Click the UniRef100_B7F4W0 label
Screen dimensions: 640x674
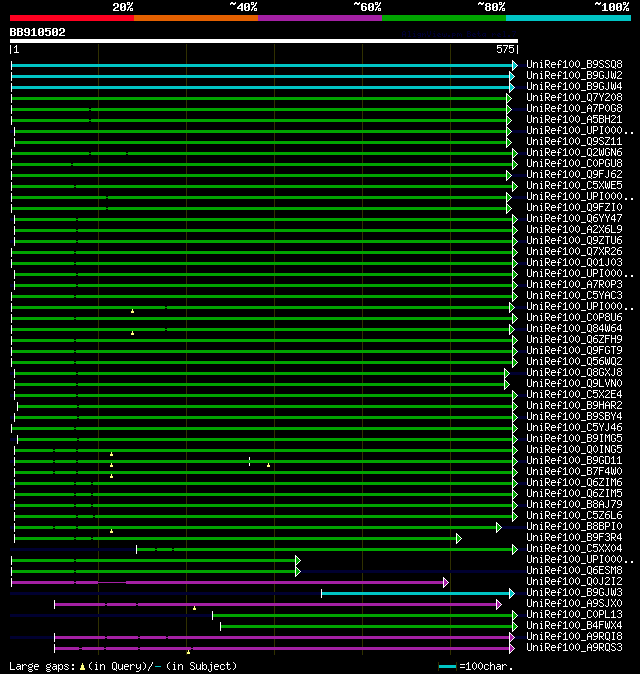coord(574,472)
